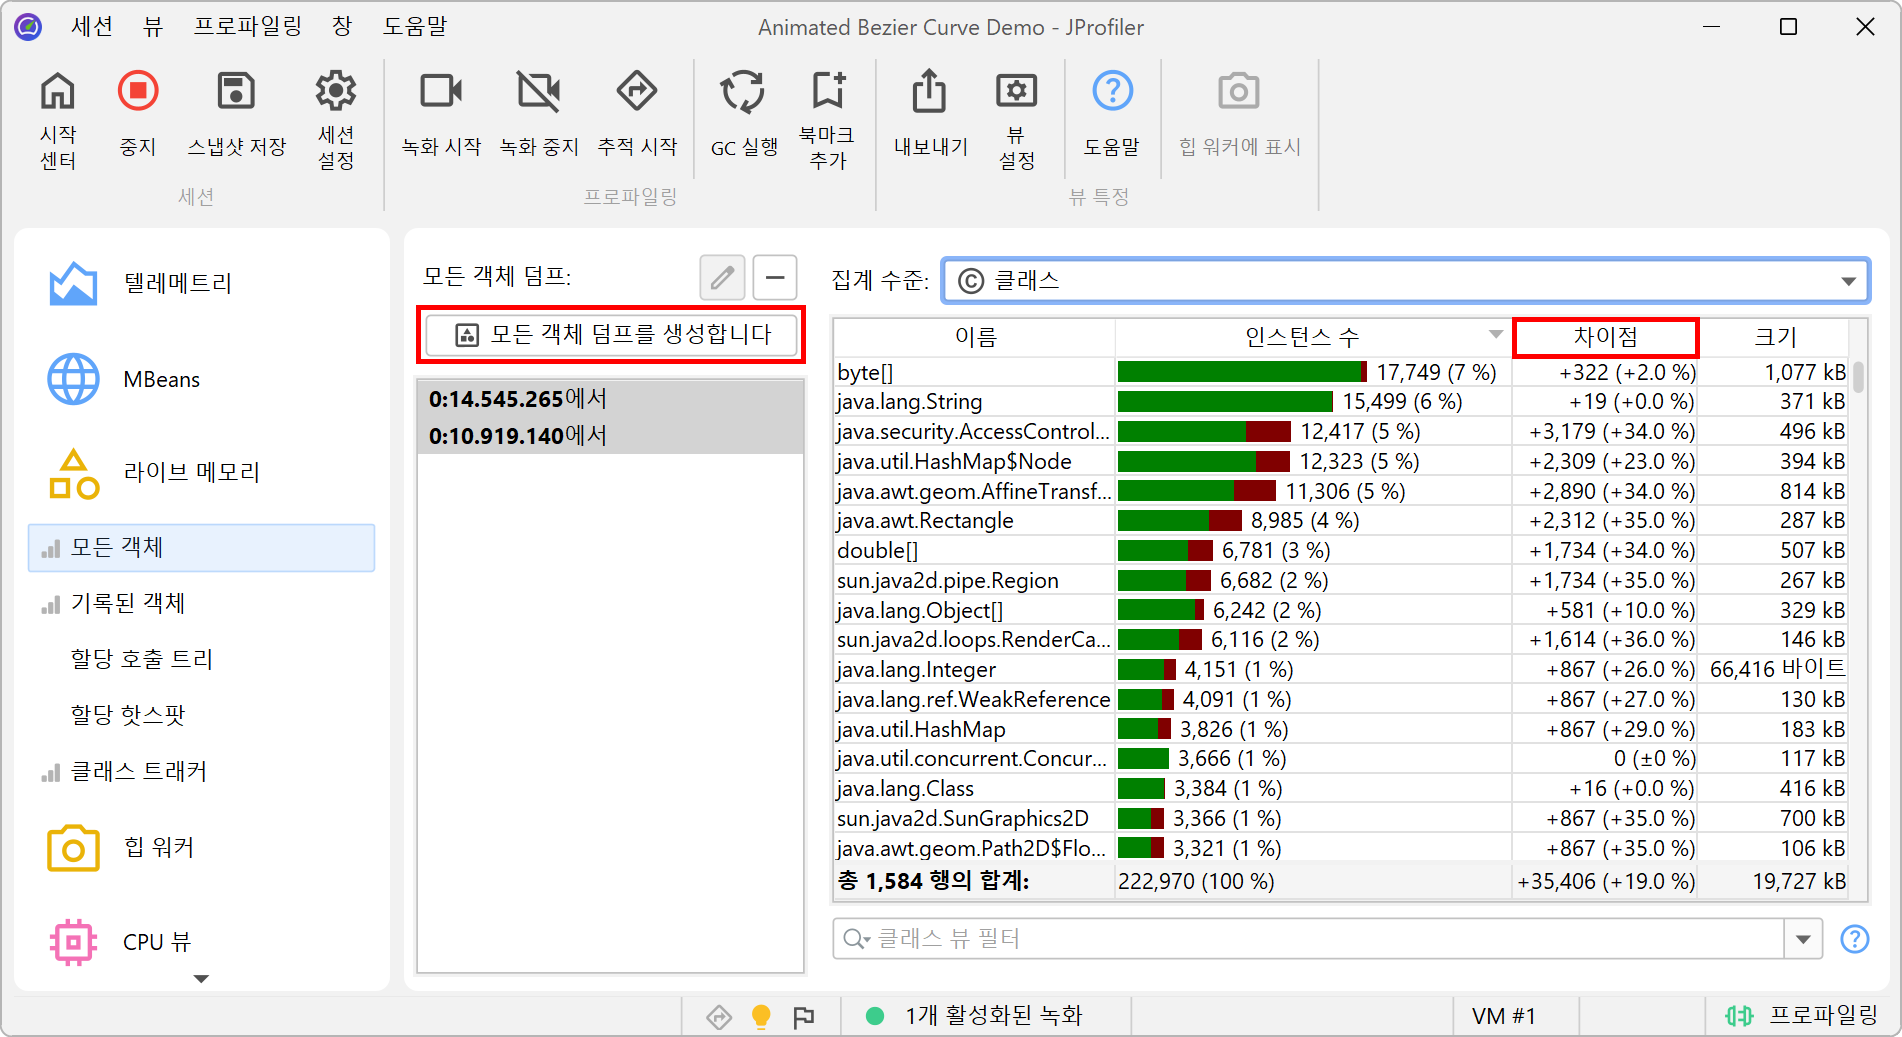Click the Add Bookmark icon
The image size is (1902, 1037).
[x=827, y=92]
